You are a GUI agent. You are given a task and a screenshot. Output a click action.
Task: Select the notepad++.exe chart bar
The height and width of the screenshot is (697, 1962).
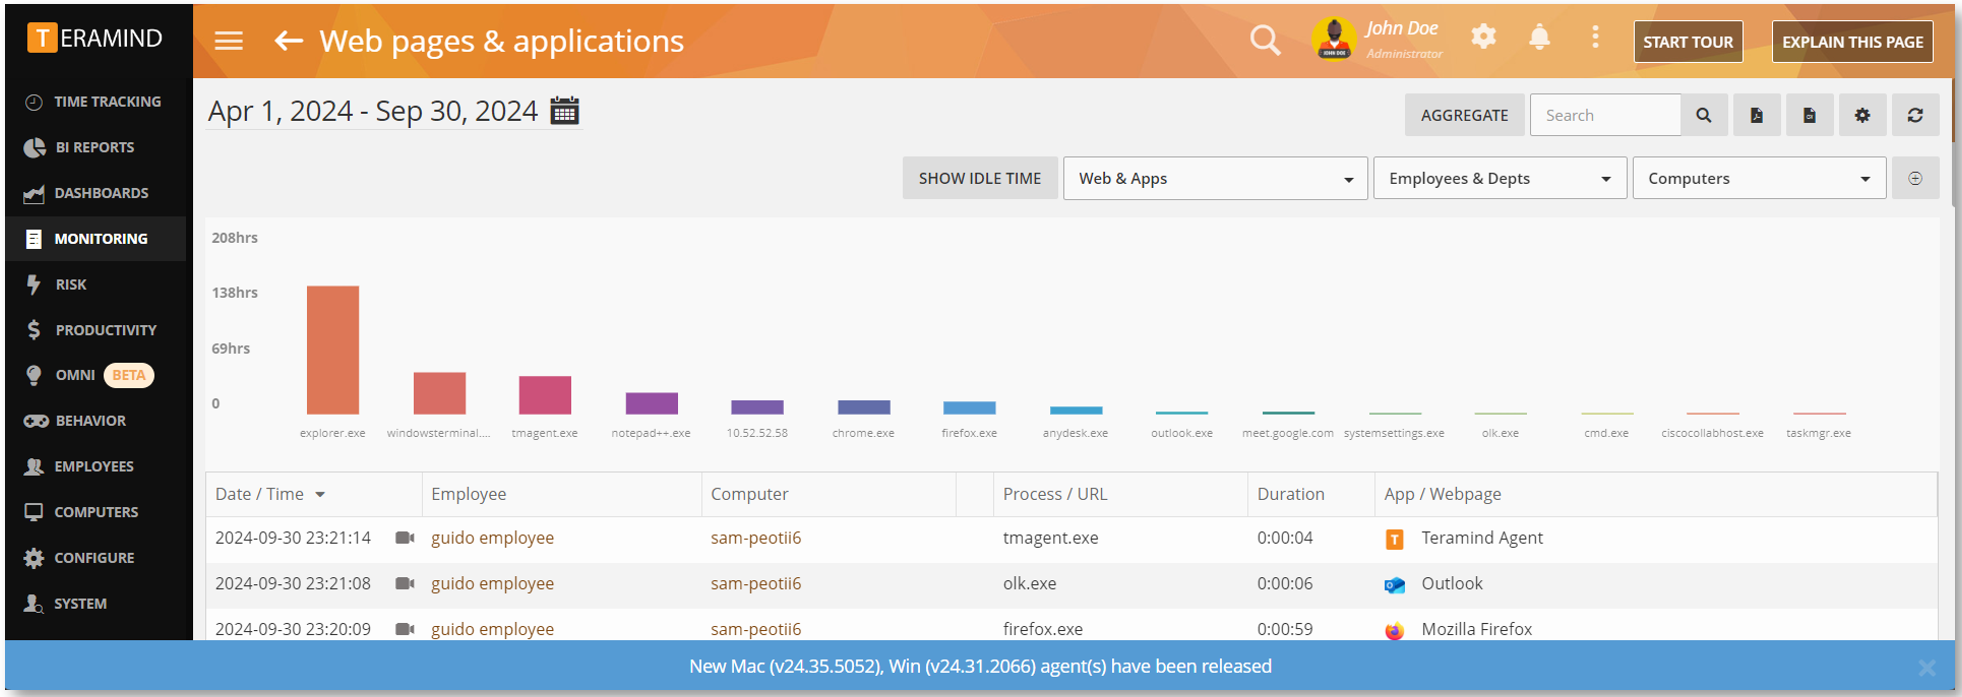tap(652, 403)
